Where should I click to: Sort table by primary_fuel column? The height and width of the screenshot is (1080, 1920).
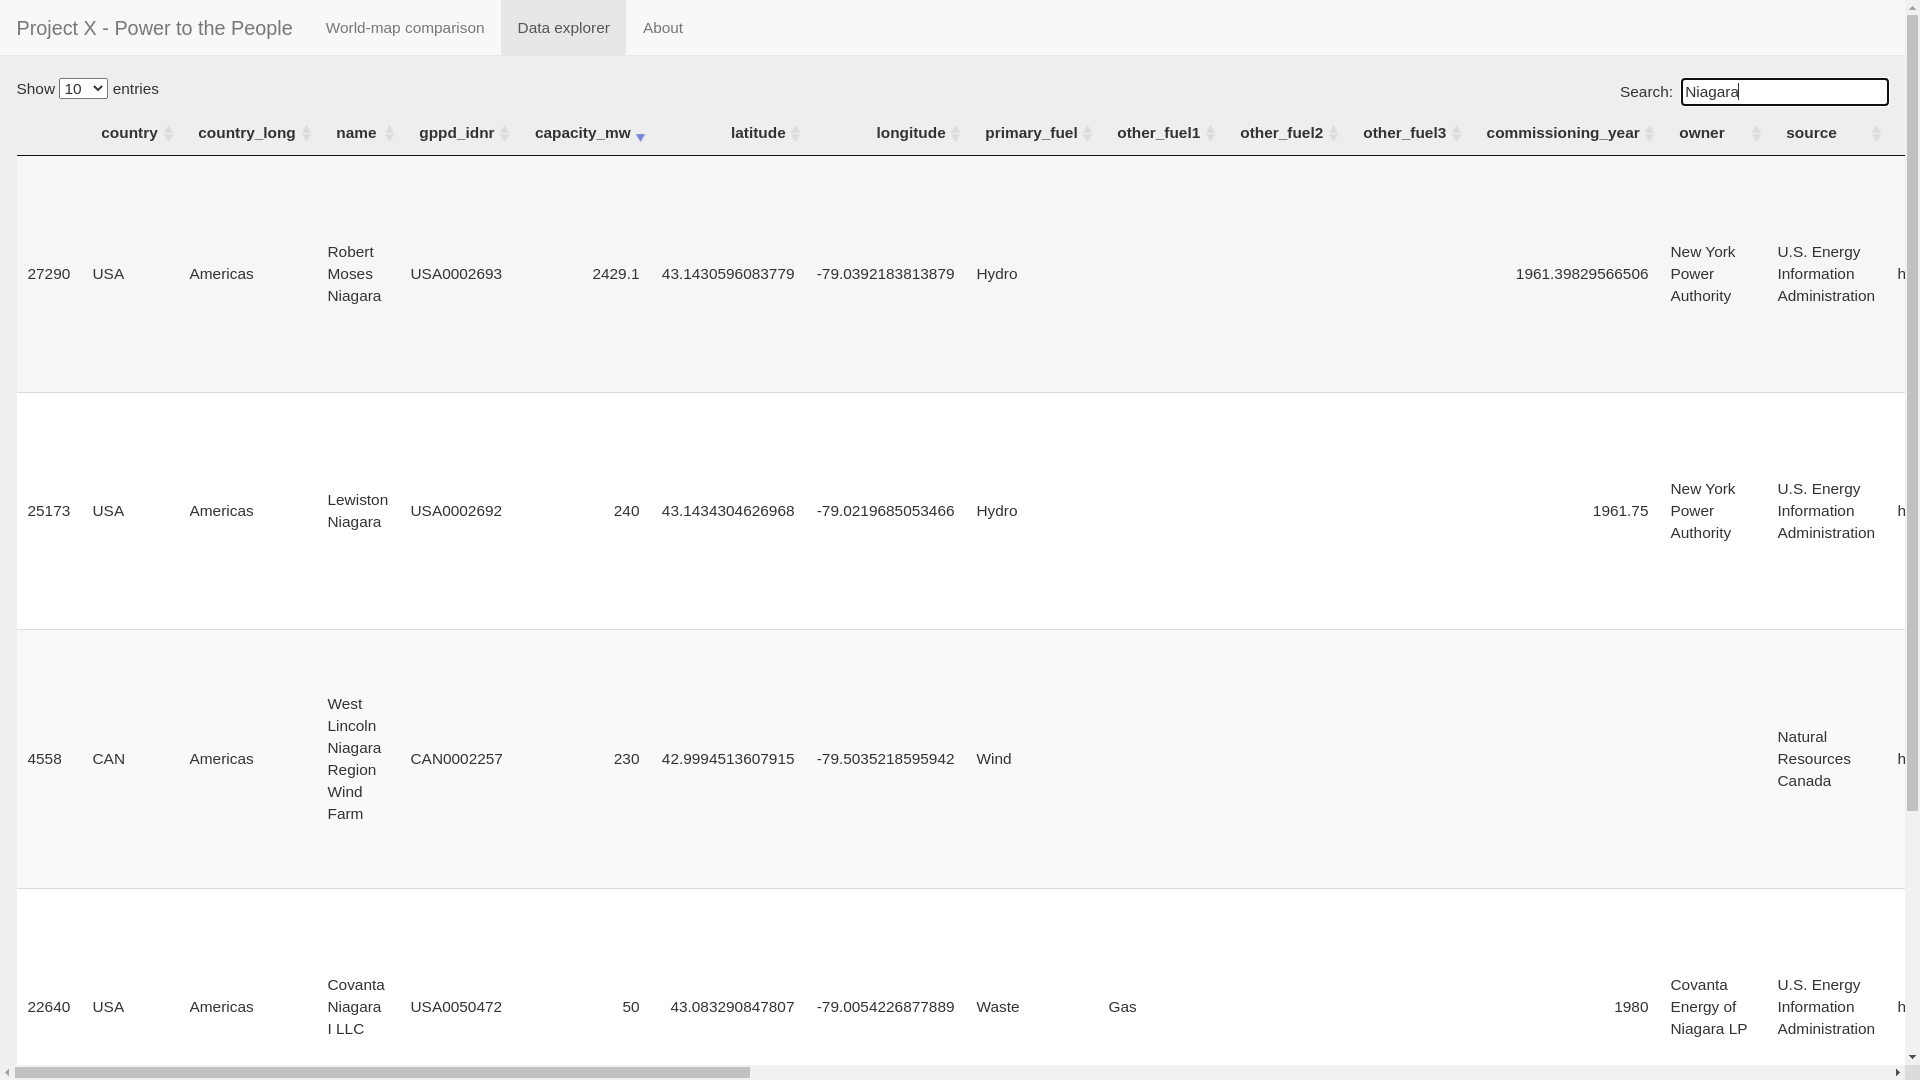pos(1031,133)
